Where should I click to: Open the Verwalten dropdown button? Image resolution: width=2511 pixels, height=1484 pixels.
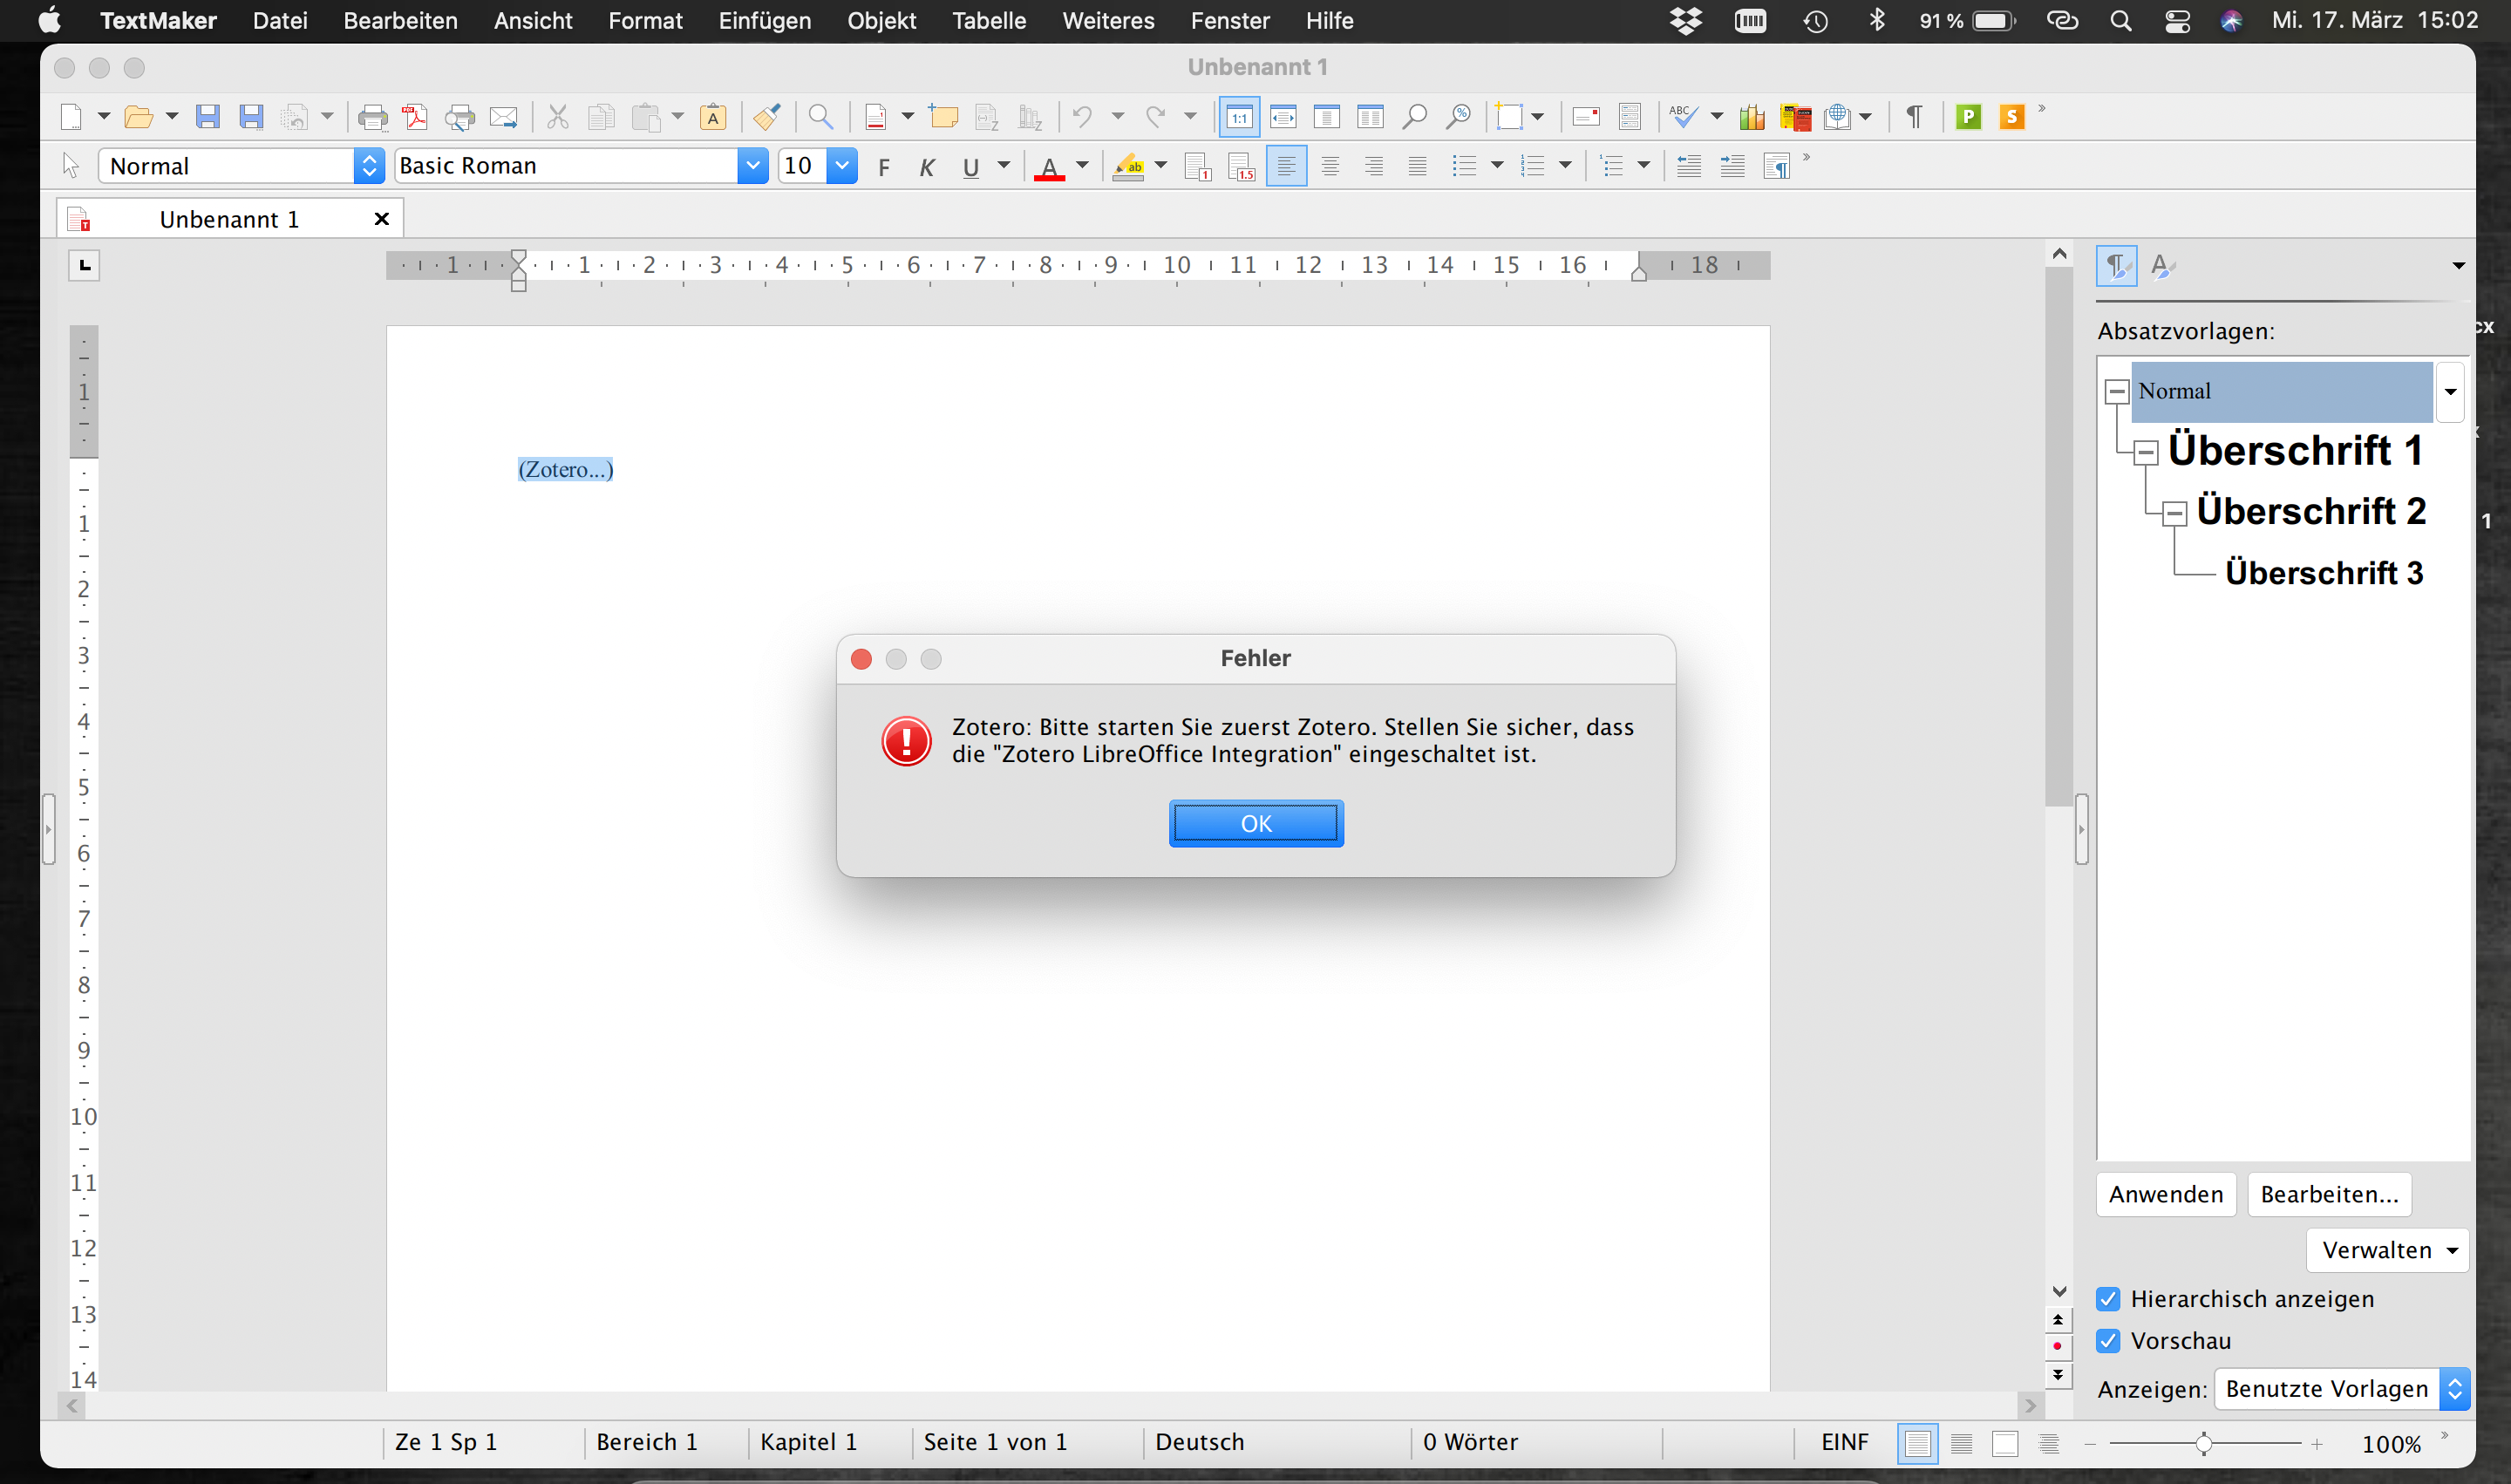(2387, 1250)
